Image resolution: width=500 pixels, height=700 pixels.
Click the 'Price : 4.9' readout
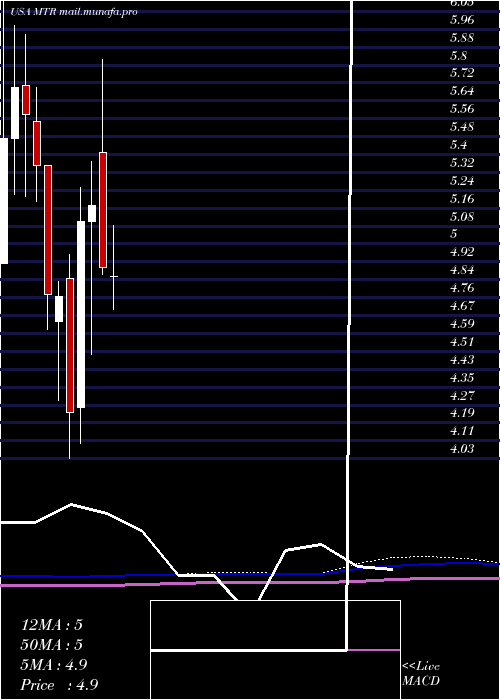pyautogui.click(x=59, y=685)
